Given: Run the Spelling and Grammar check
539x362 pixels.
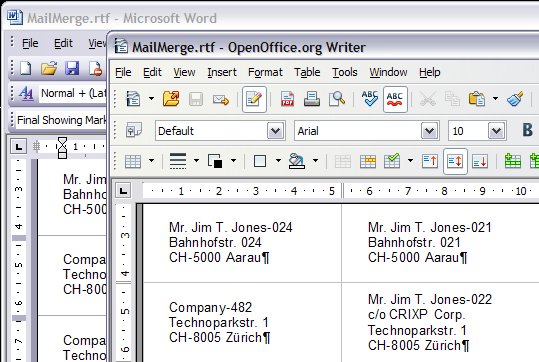Looking at the screenshot, I should (x=370, y=99).
